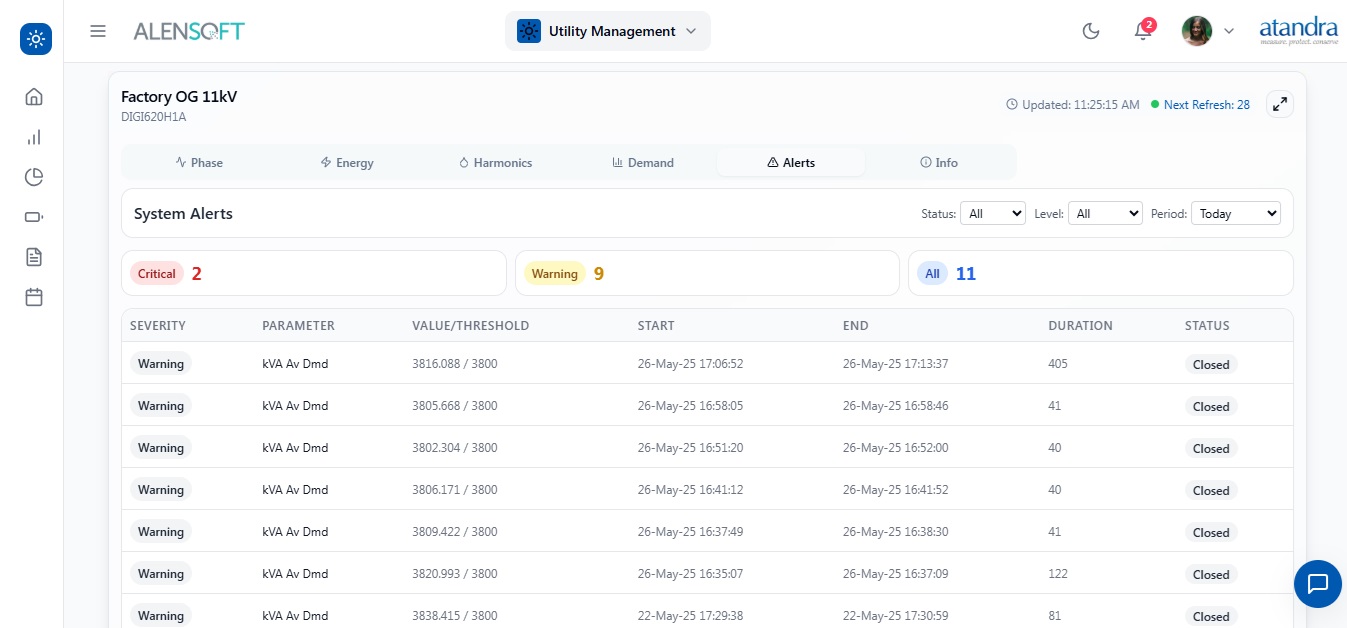Open the hamburger sidebar menu

pos(98,31)
